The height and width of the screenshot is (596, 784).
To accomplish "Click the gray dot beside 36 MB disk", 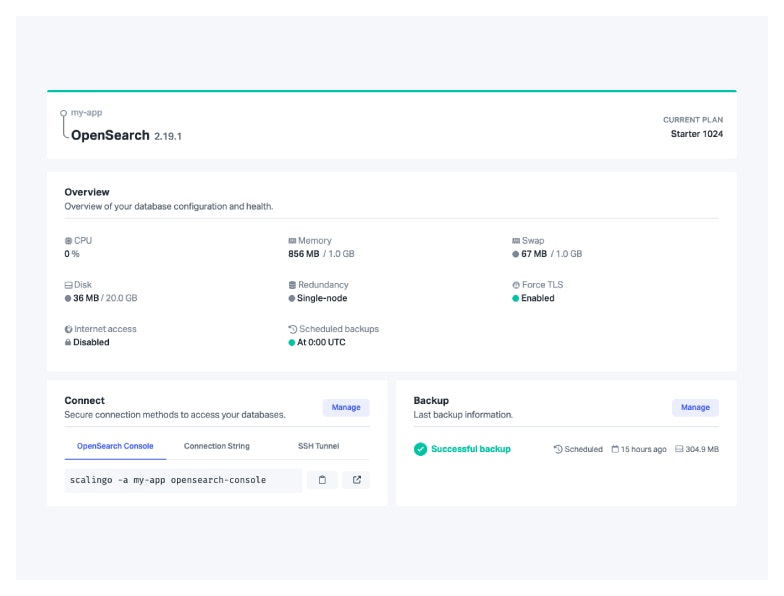I will click(x=68, y=298).
